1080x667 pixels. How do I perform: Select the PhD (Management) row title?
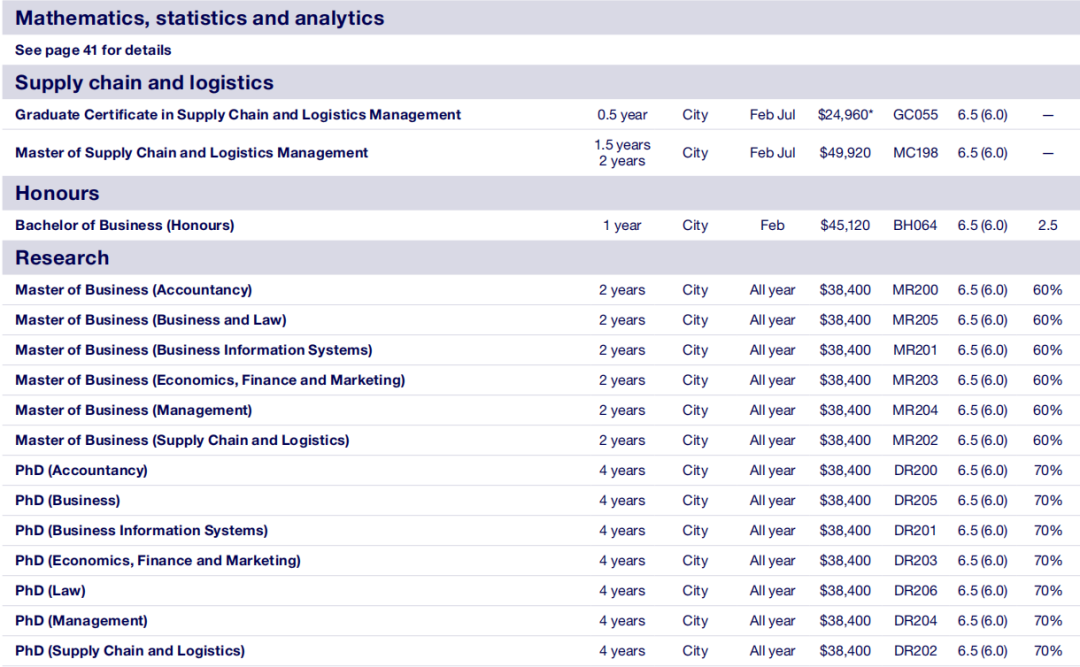81,621
